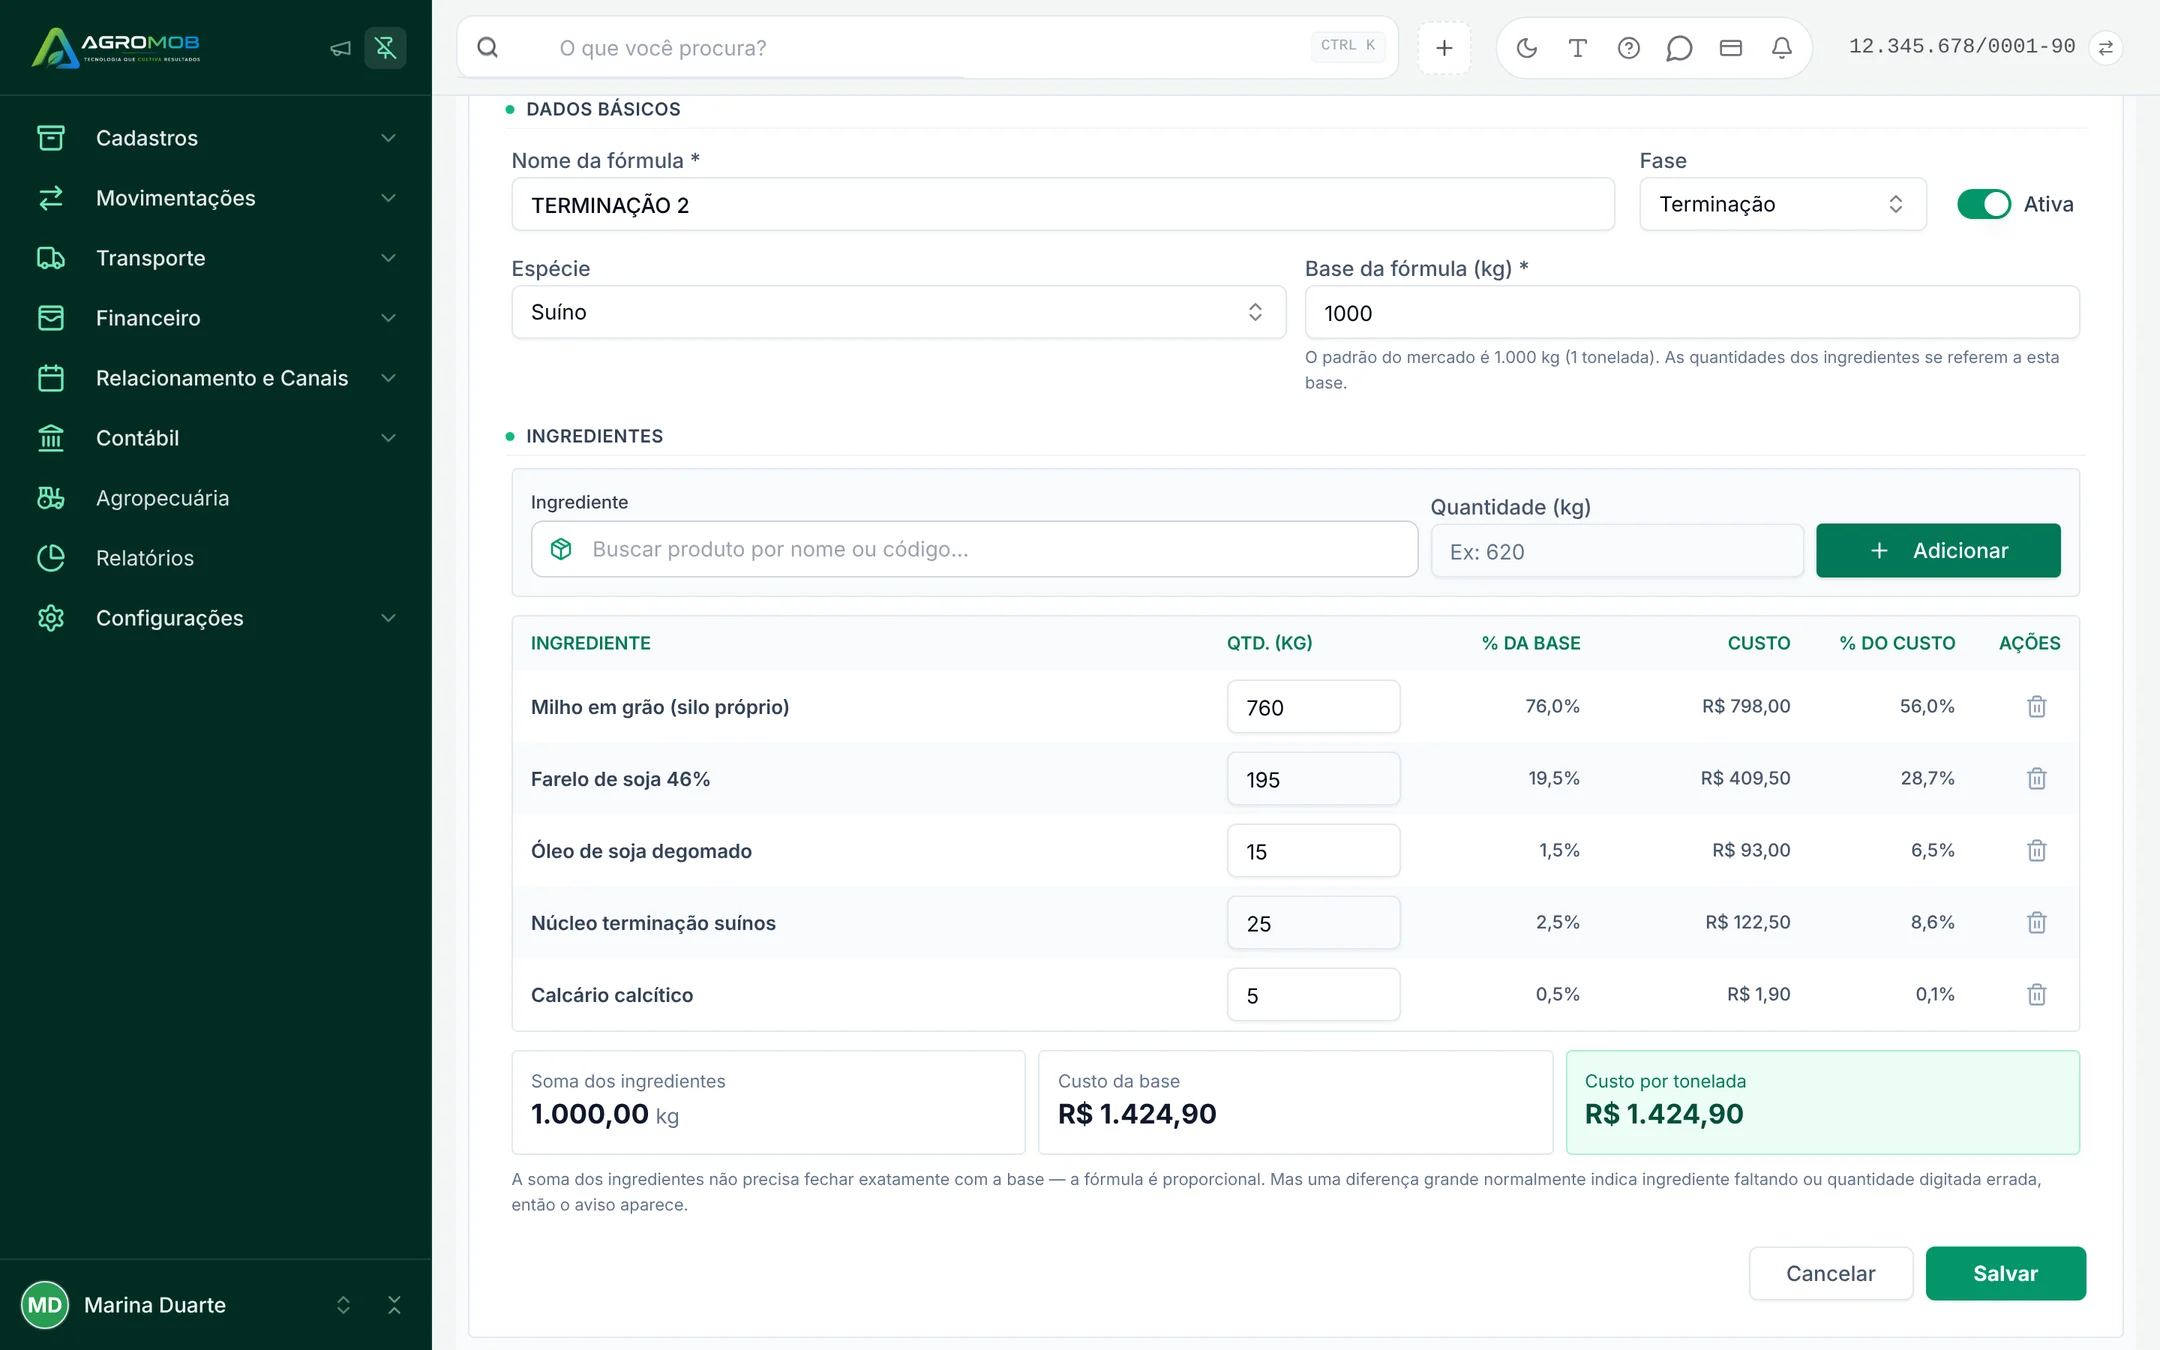Image resolution: width=2160 pixels, height=1350 pixels.
Task: Click the megaphone announcements icon
Action: pyautogui.click(x=341, y=48)
